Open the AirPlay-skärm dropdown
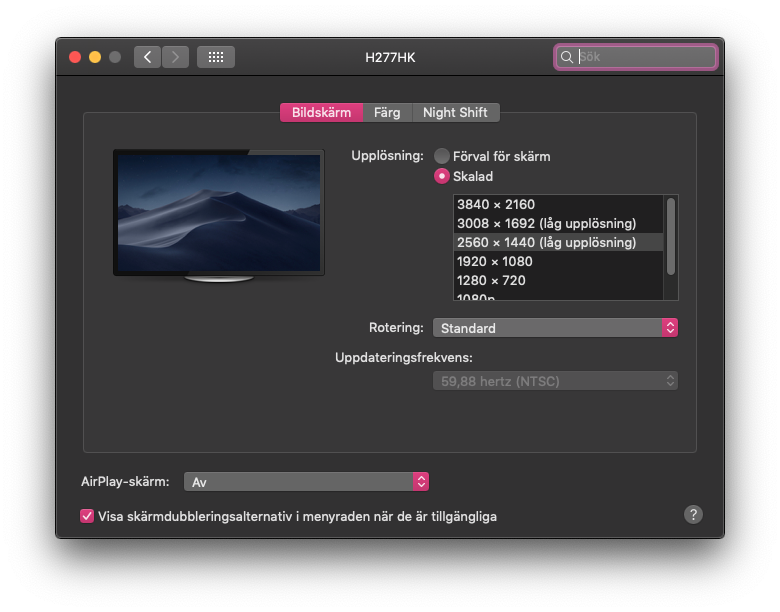Viewport: 780px width, 612px height. 306,482
